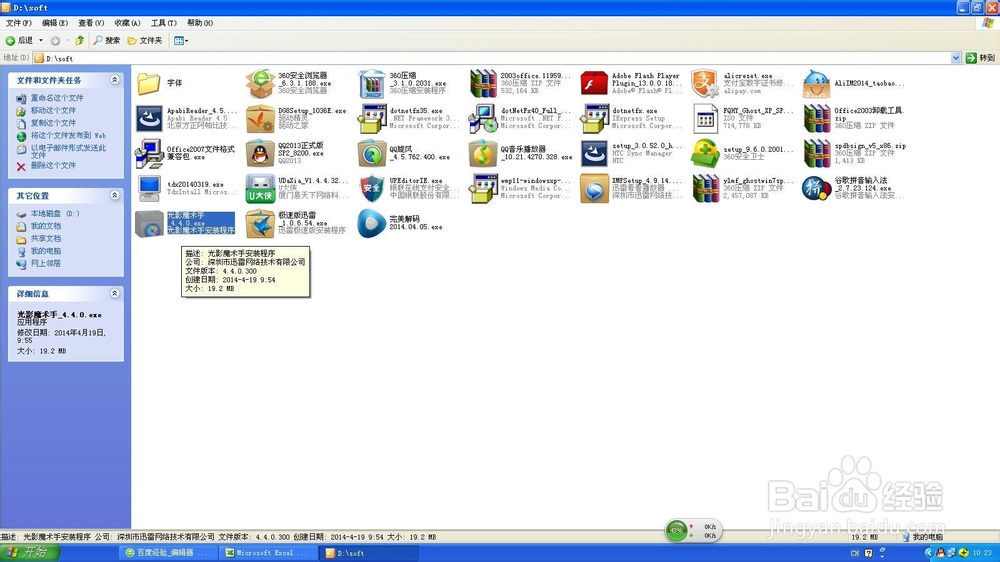Click 移动这个文件 link
Screen dimensions: 1000x562
[x=53, y=110]
